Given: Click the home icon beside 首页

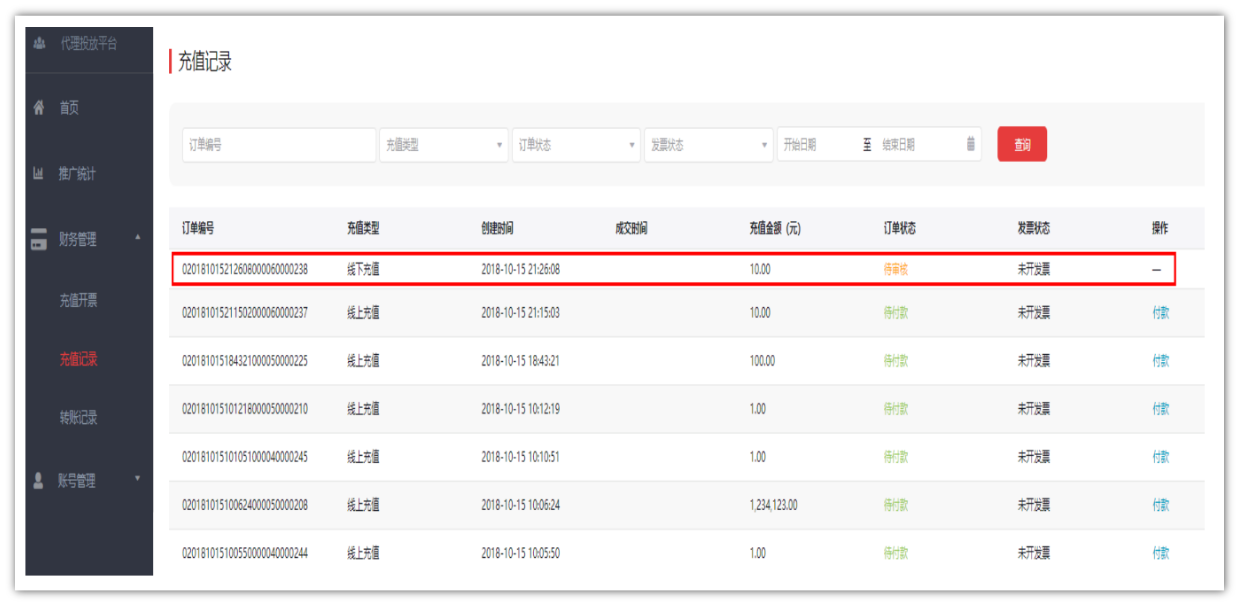Looking at the screenshot, I should point(40,108).
